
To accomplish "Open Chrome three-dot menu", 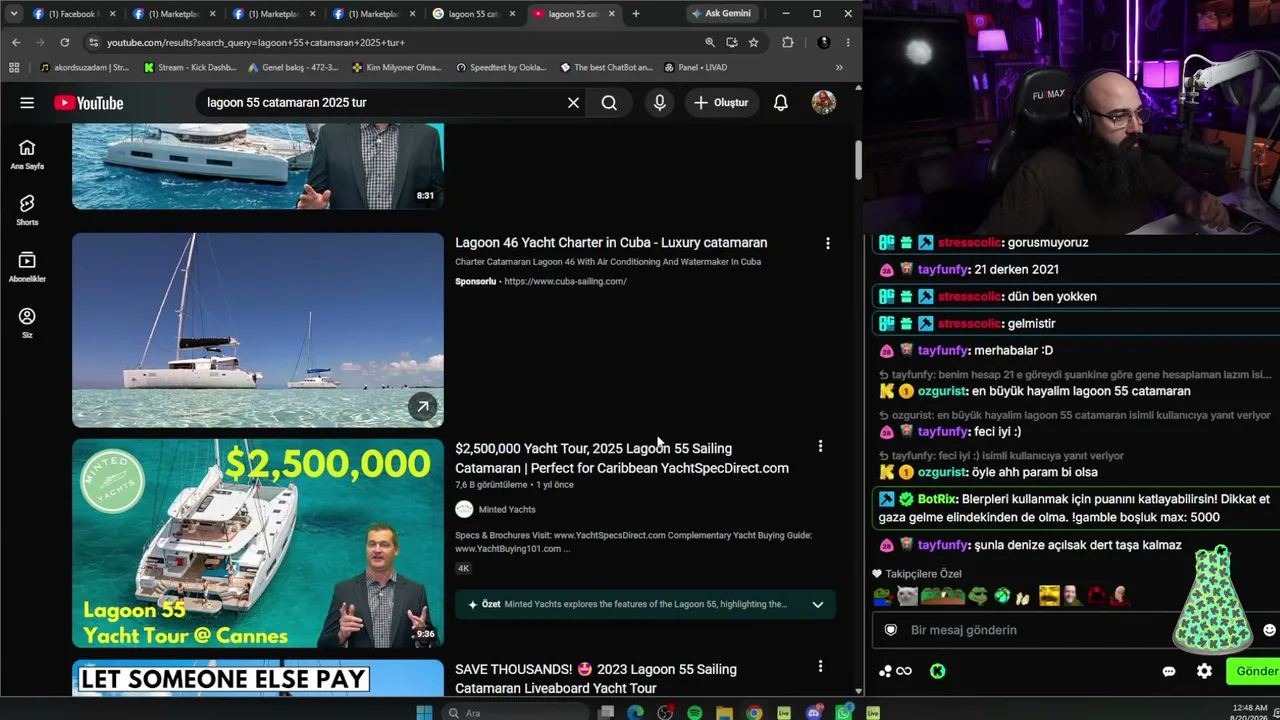I will point(848,42).
